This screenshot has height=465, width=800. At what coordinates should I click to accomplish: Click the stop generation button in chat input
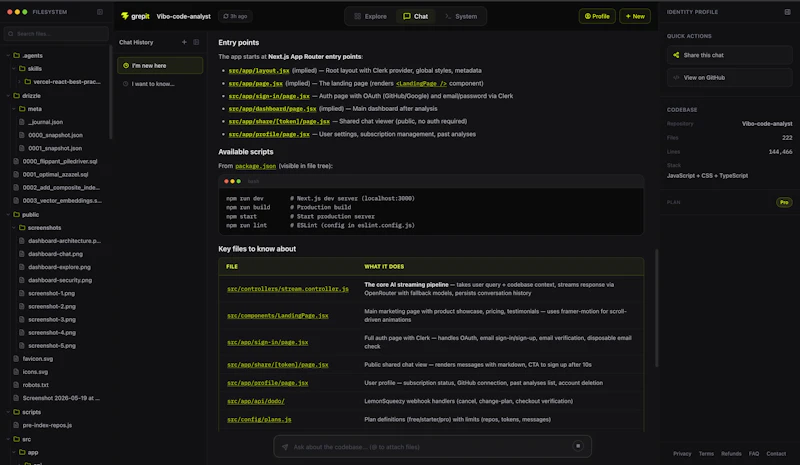578,446
